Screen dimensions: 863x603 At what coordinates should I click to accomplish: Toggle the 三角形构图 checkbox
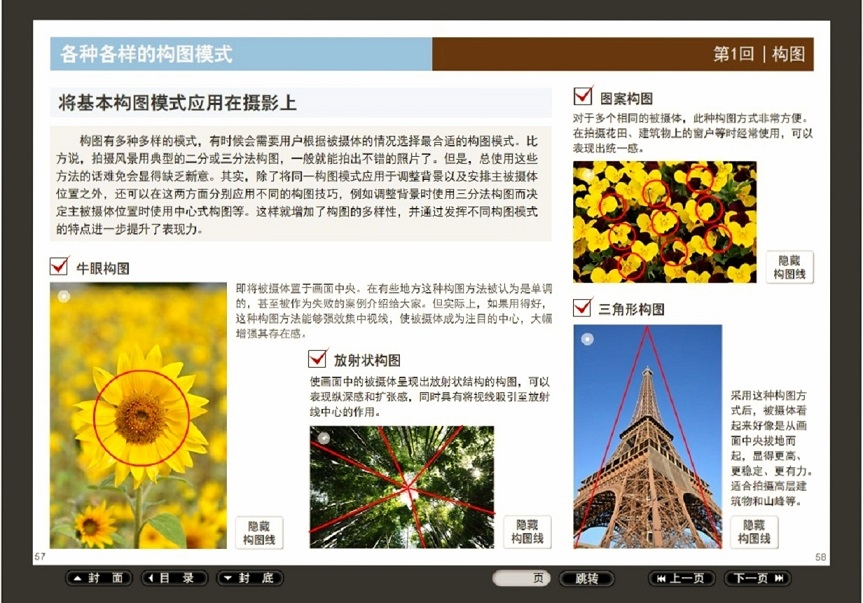pyautogui.click(x=583, y=308)
